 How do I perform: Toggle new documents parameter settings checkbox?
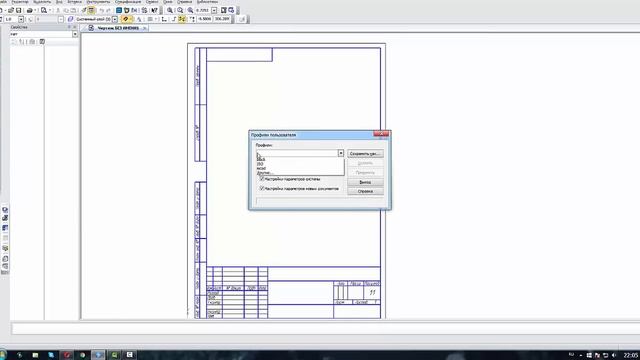click(x=262, y=189)
